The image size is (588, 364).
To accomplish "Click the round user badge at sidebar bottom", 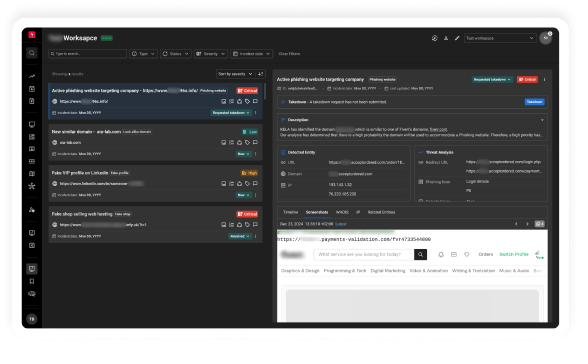I will (x=32, y=319).
